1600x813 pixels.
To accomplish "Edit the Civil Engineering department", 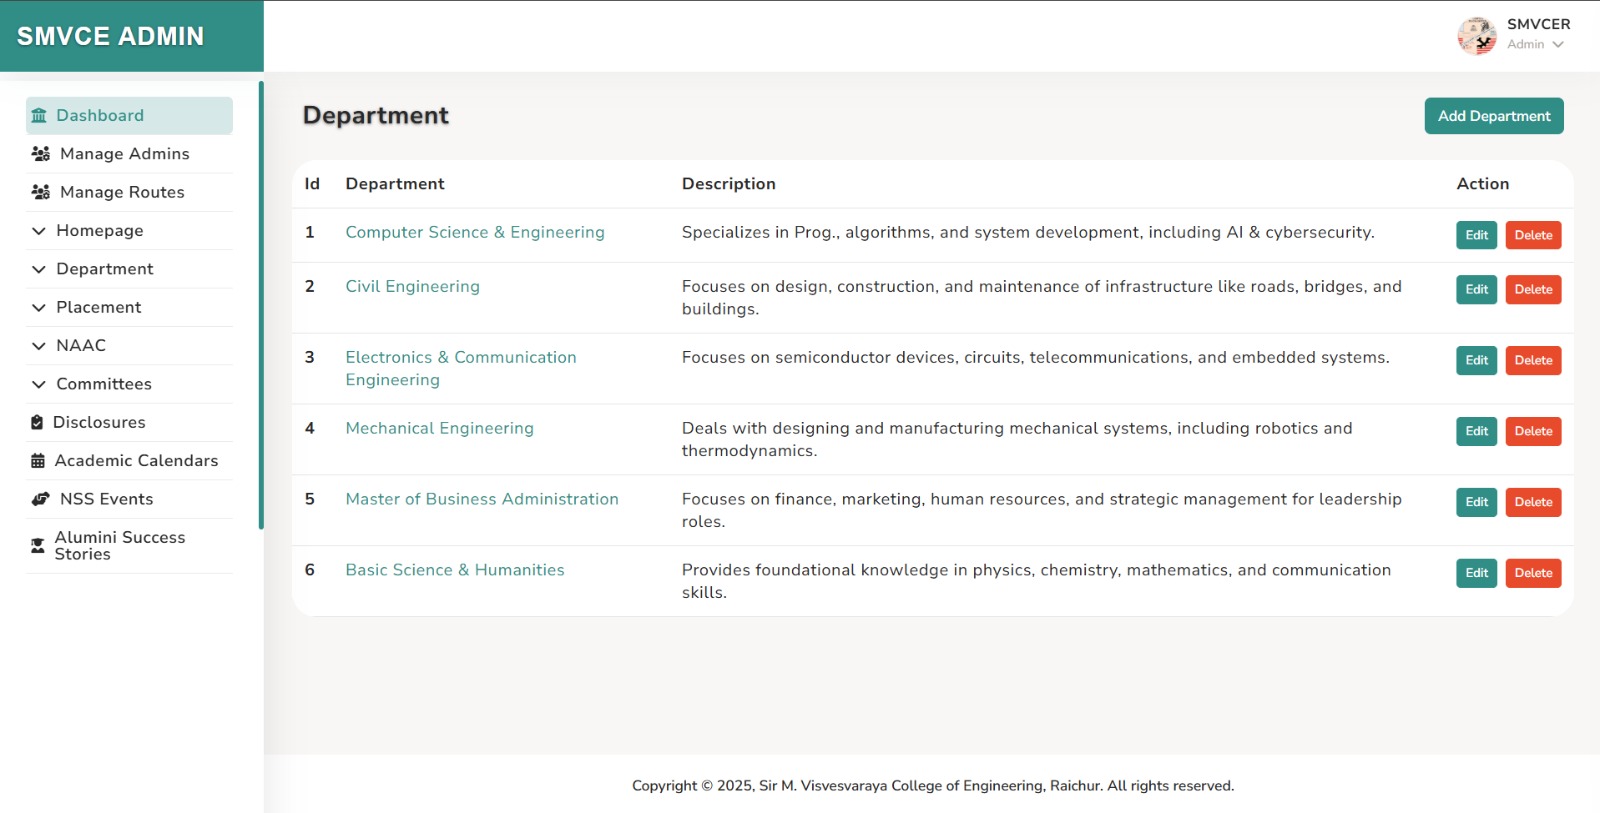I will pos(1476,290).
